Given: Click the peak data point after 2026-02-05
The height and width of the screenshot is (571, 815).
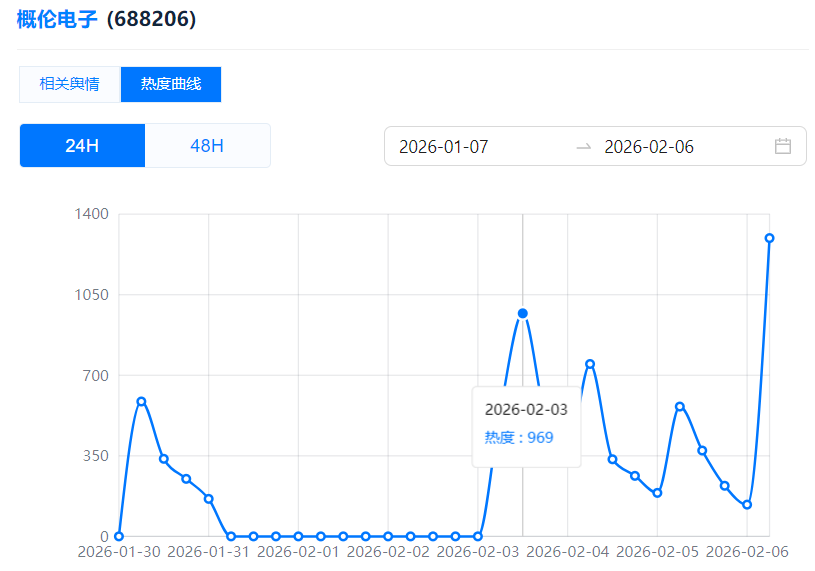Looking at the screenshot, I should coord(680,406).
